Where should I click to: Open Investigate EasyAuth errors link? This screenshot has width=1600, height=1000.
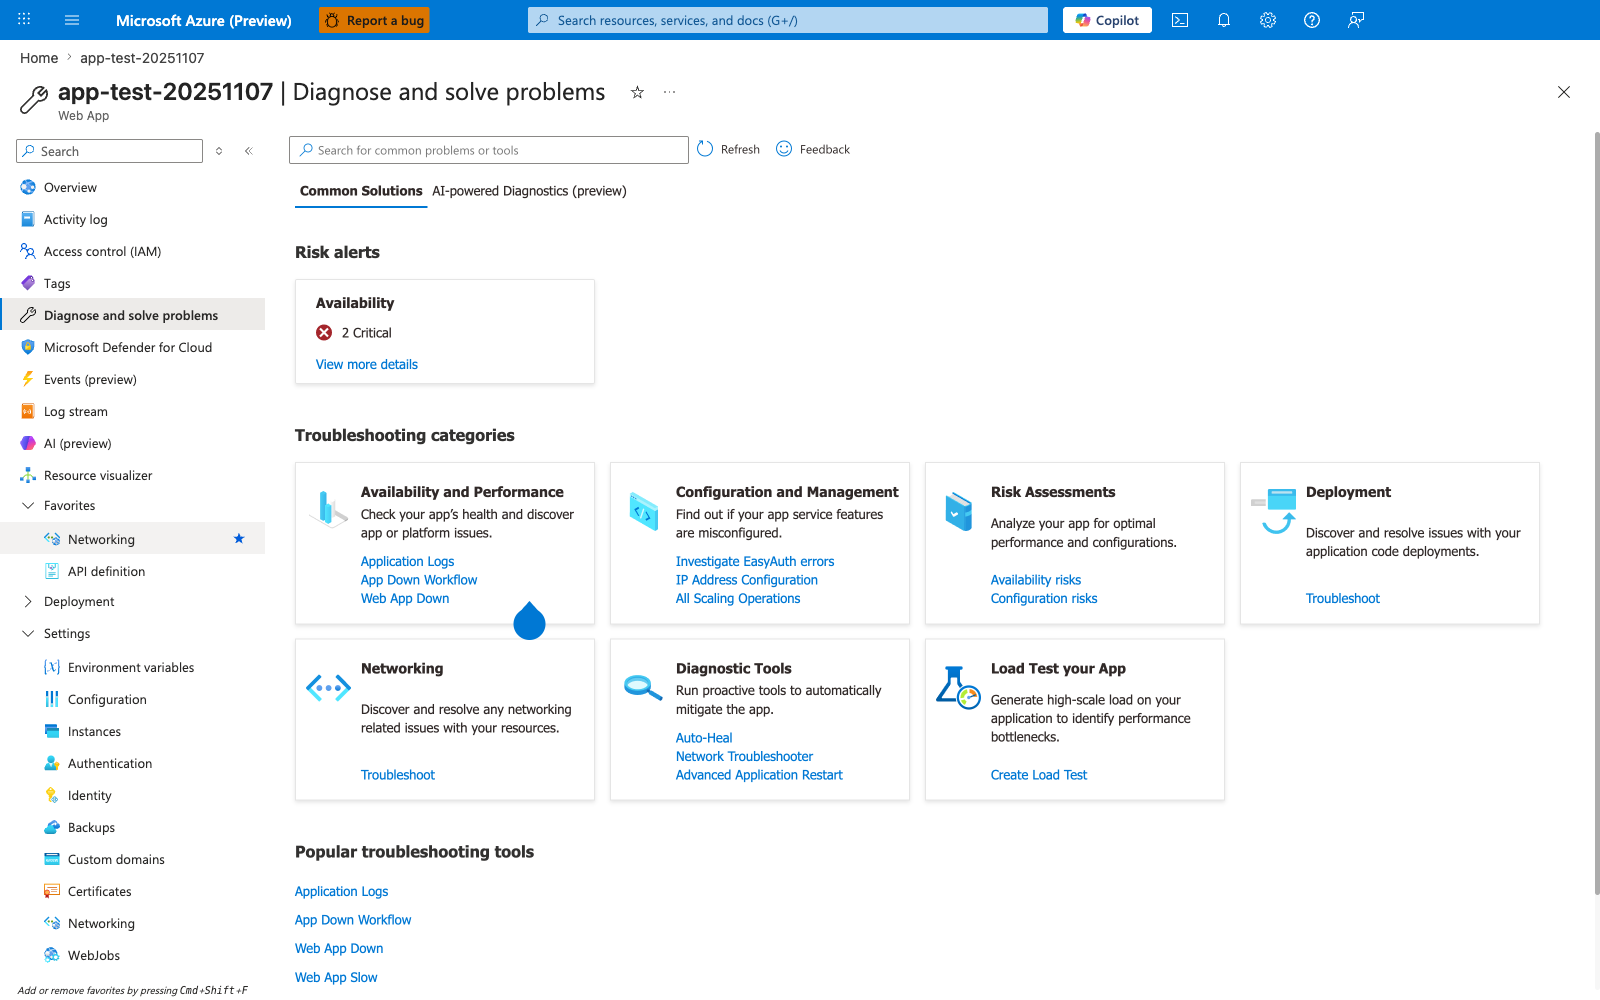tap(755, 562)
